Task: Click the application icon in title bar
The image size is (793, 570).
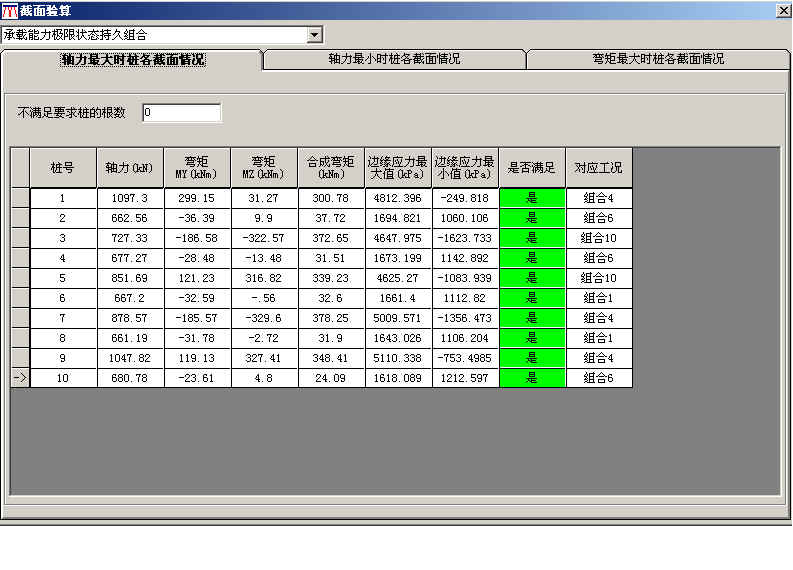Action: pyautogui.click(x=9, y=10)
